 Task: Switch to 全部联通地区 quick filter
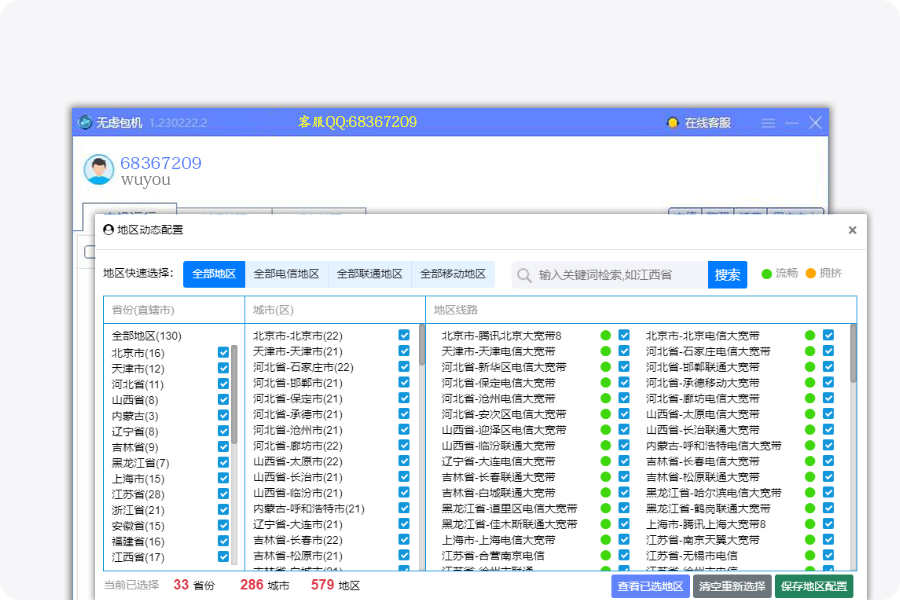[x=369, y=274]
